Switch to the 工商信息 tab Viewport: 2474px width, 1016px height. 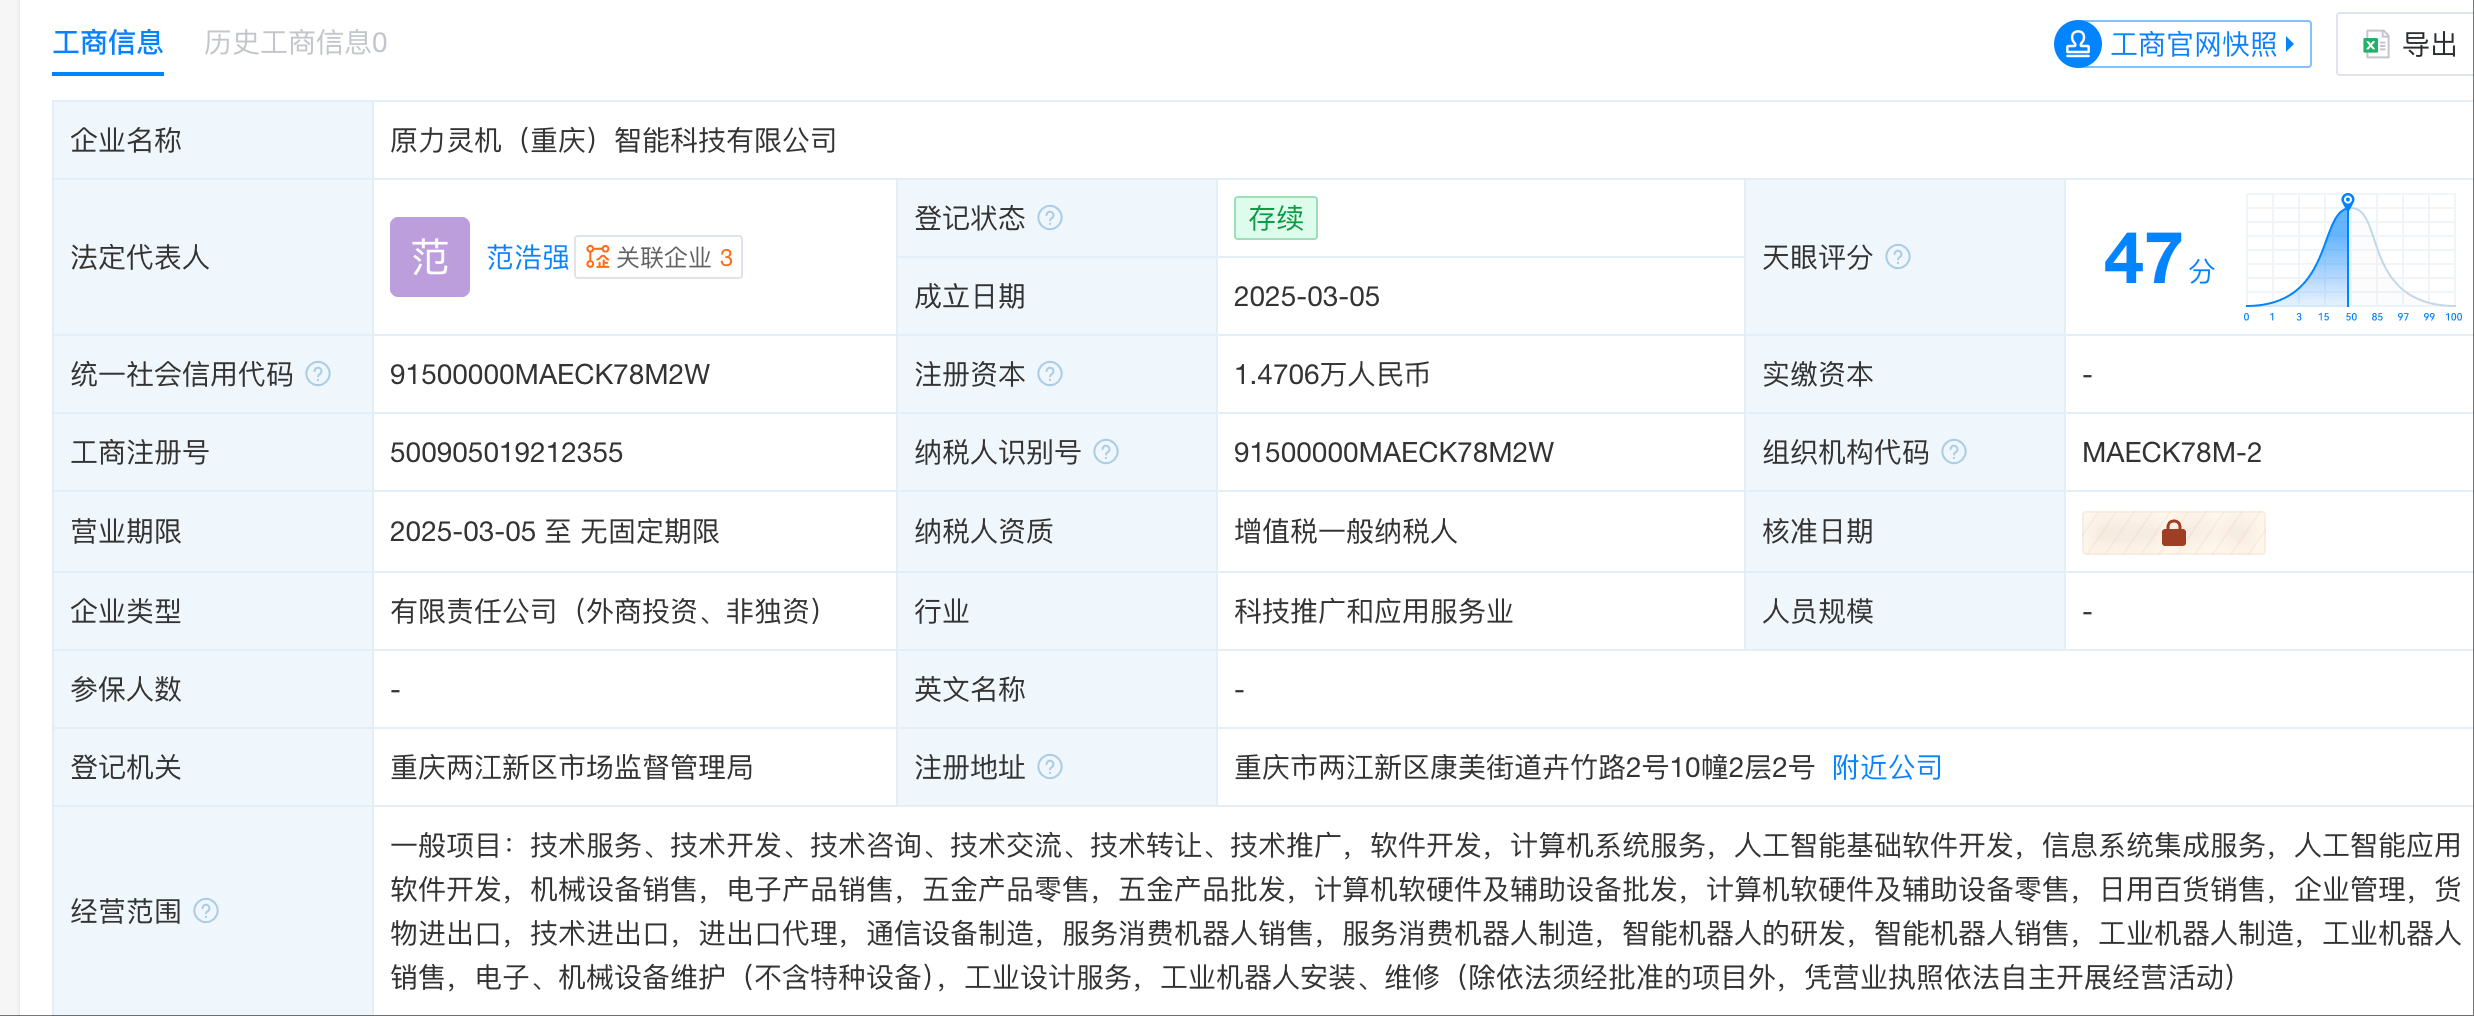pyautogui.click(x=108, y=43)
